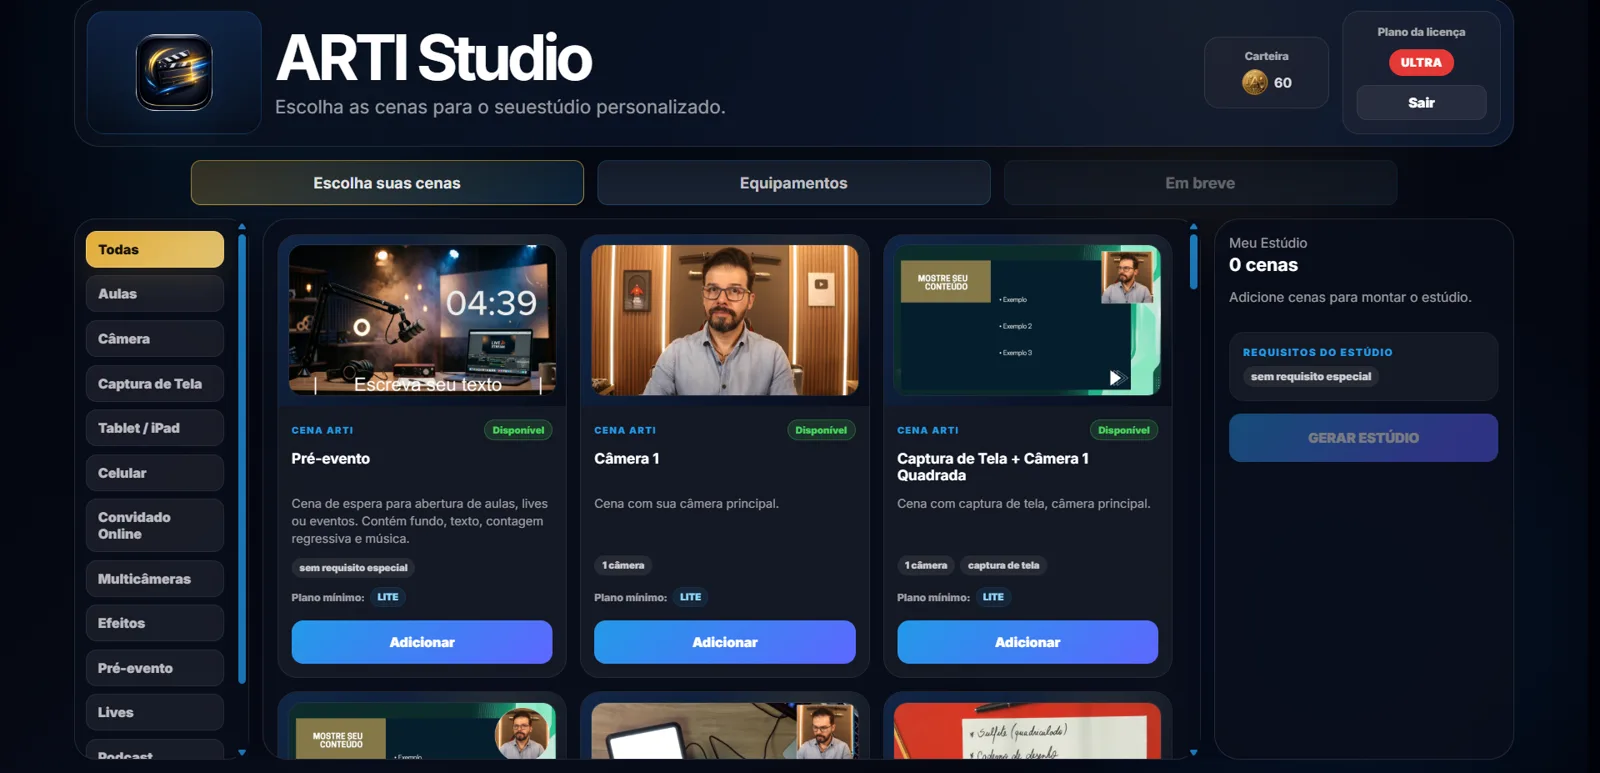Click the wallet balance value 60
Screen dimensions: 1600x773
click(x=1283, y=83)
